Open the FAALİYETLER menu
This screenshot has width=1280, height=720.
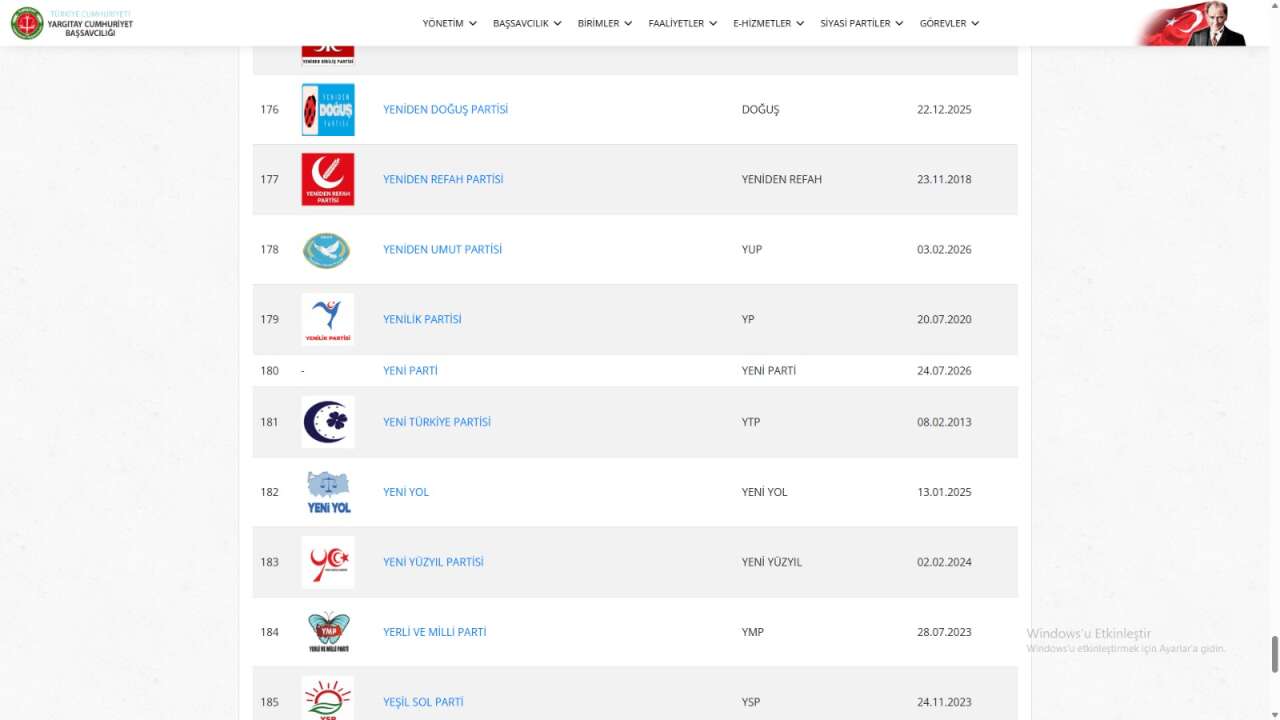pyautogui.click(x=682, y=23)
